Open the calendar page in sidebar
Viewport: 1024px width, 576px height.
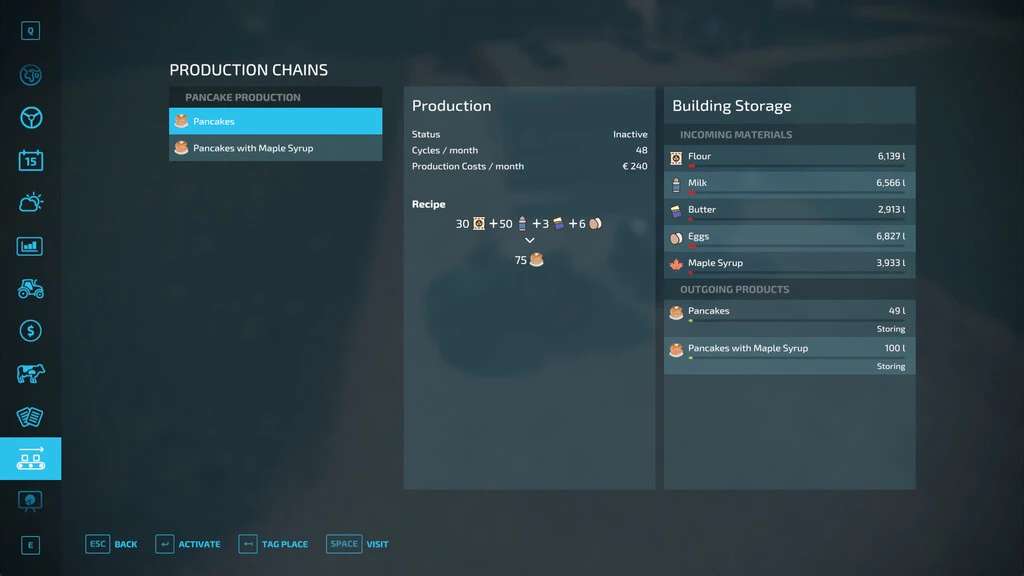tap(30, 160)
